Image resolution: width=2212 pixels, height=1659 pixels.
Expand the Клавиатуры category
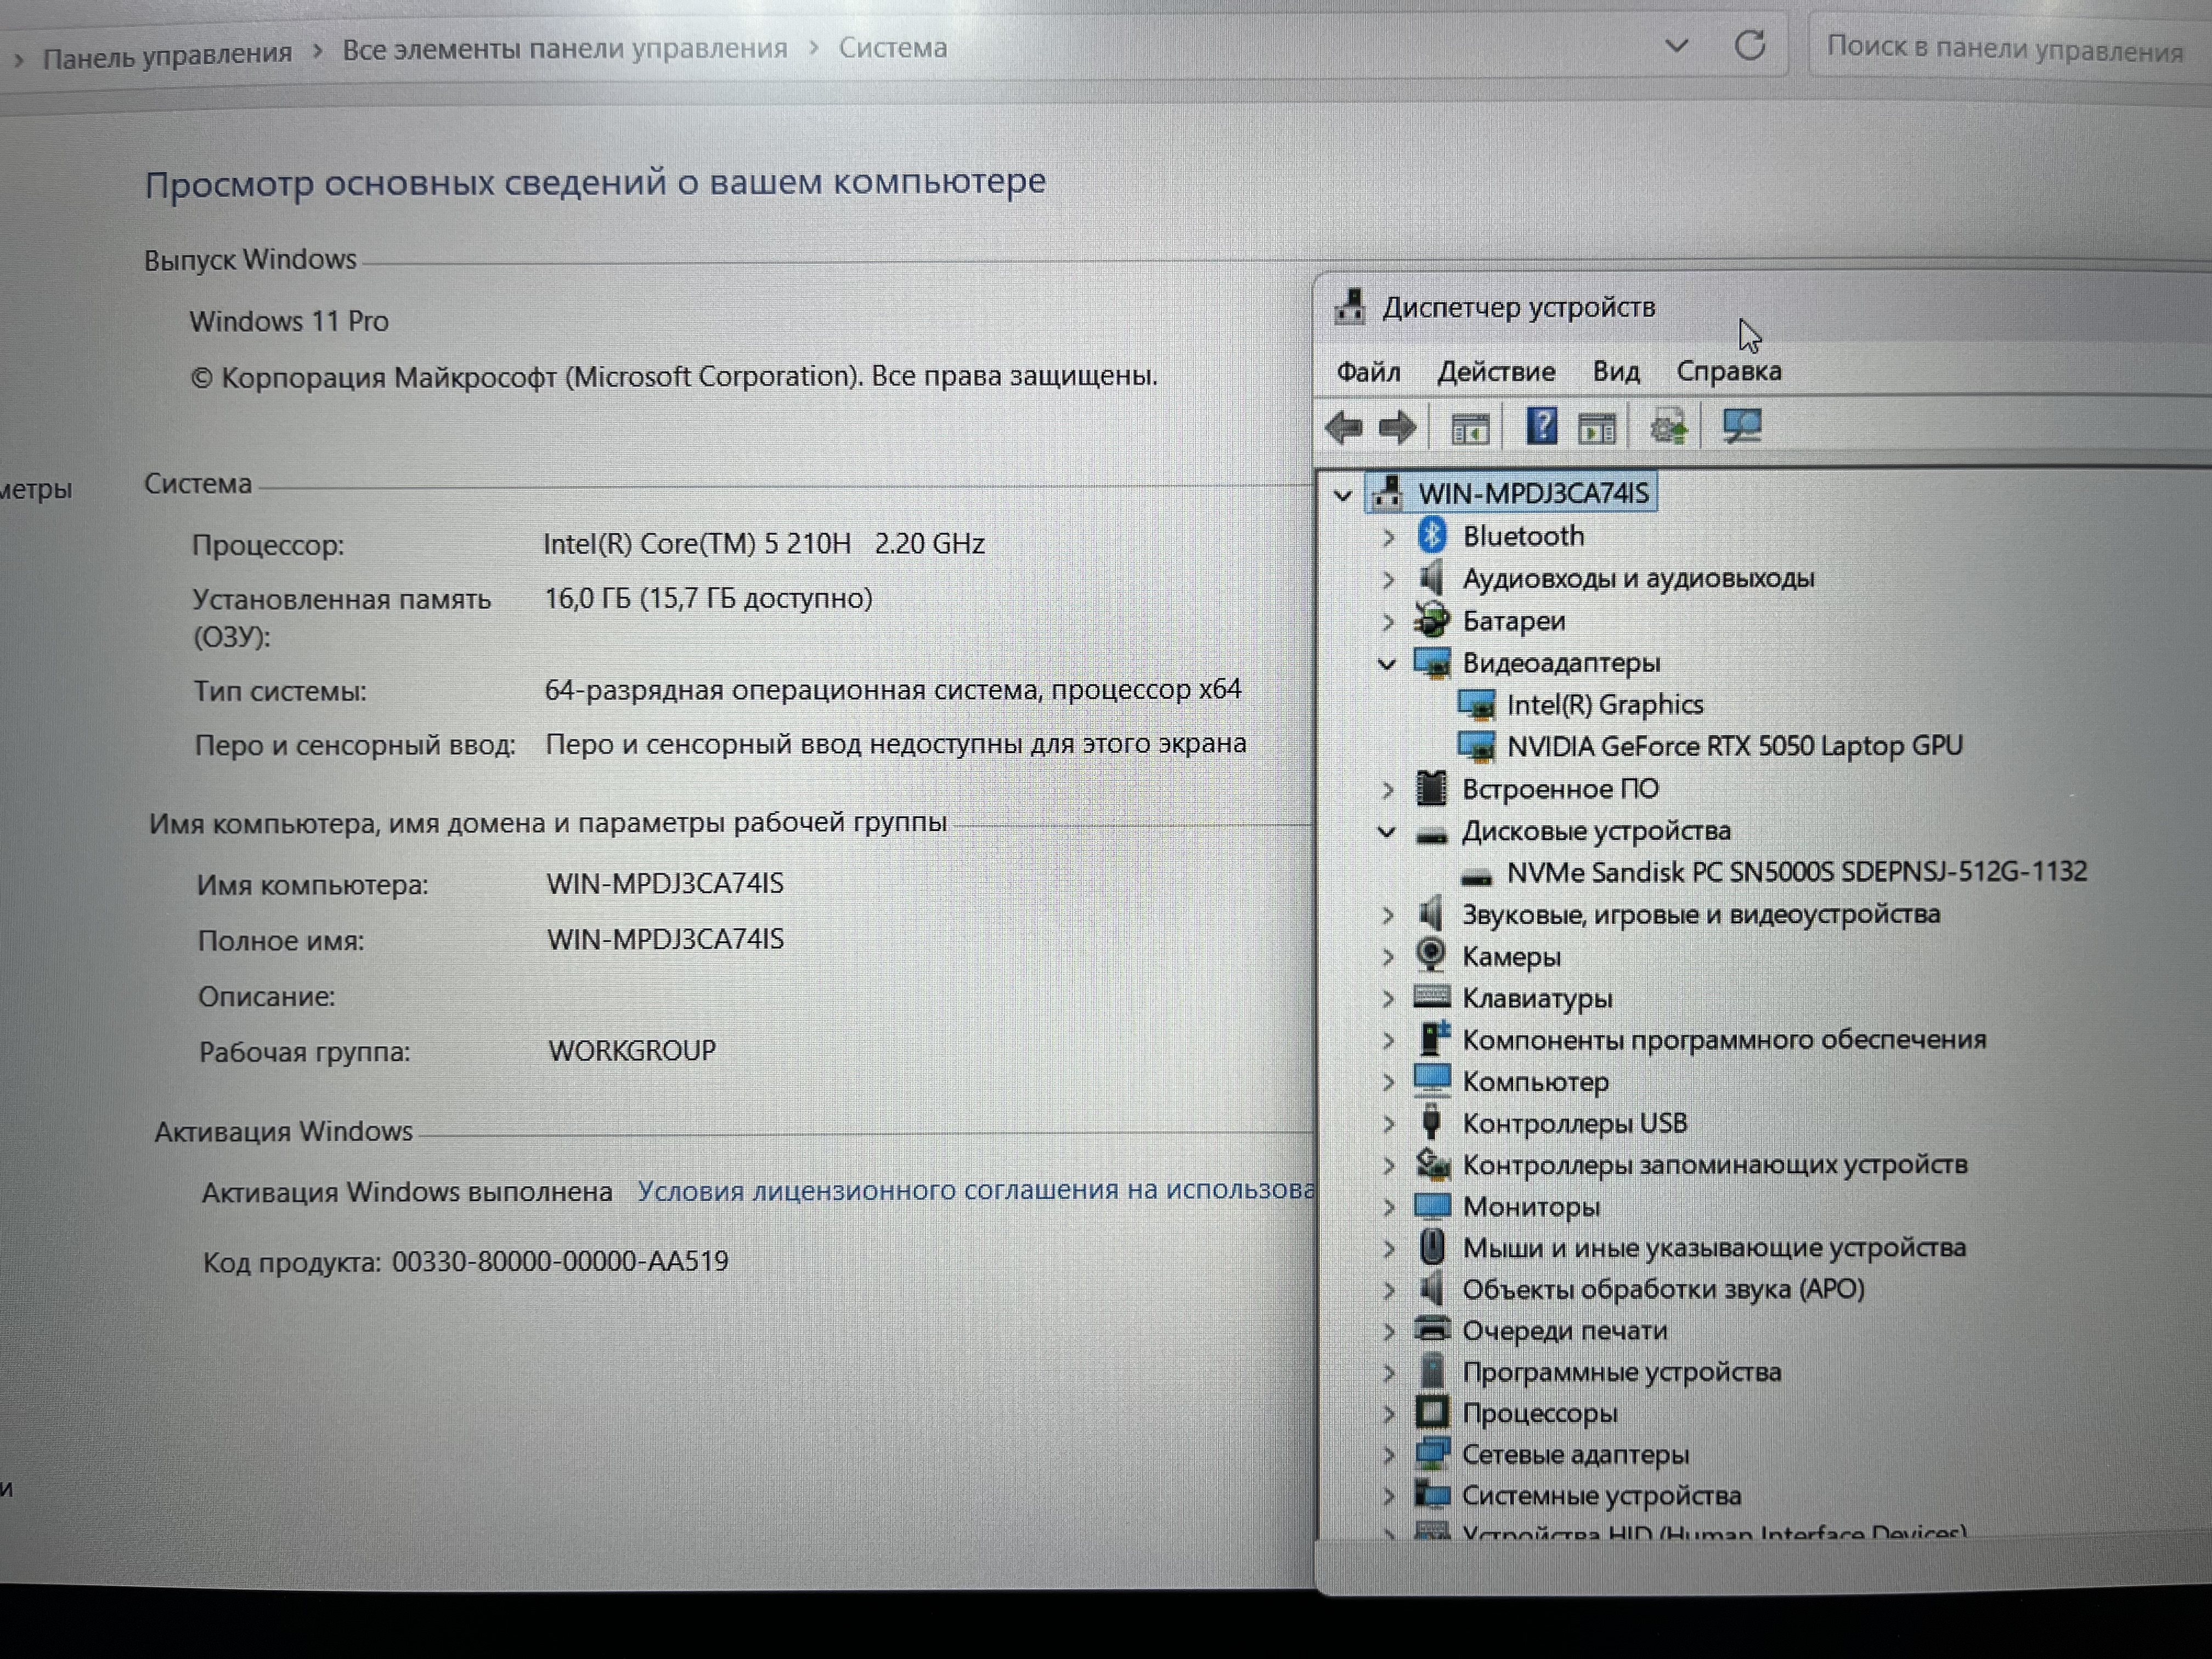click(x=1388, y=998)
